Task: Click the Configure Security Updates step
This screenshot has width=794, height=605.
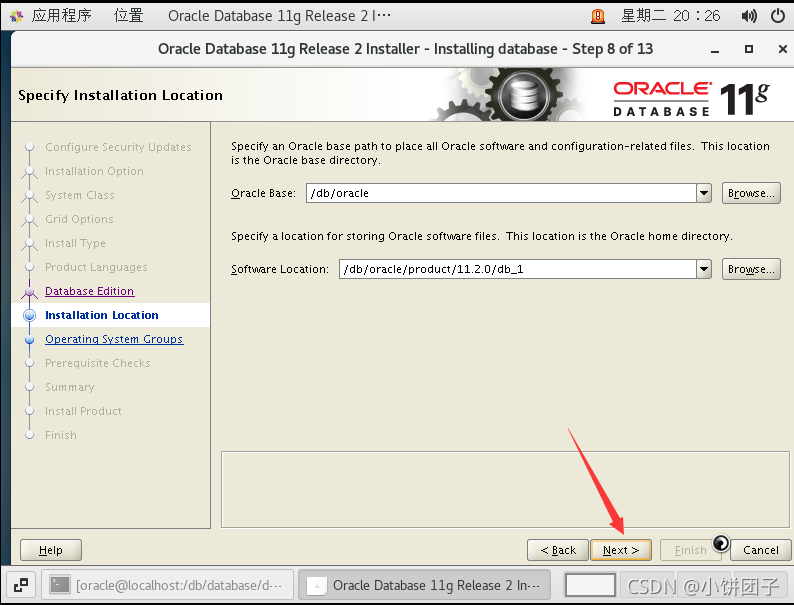Action: pyautogui.click(x=118, y=147)
